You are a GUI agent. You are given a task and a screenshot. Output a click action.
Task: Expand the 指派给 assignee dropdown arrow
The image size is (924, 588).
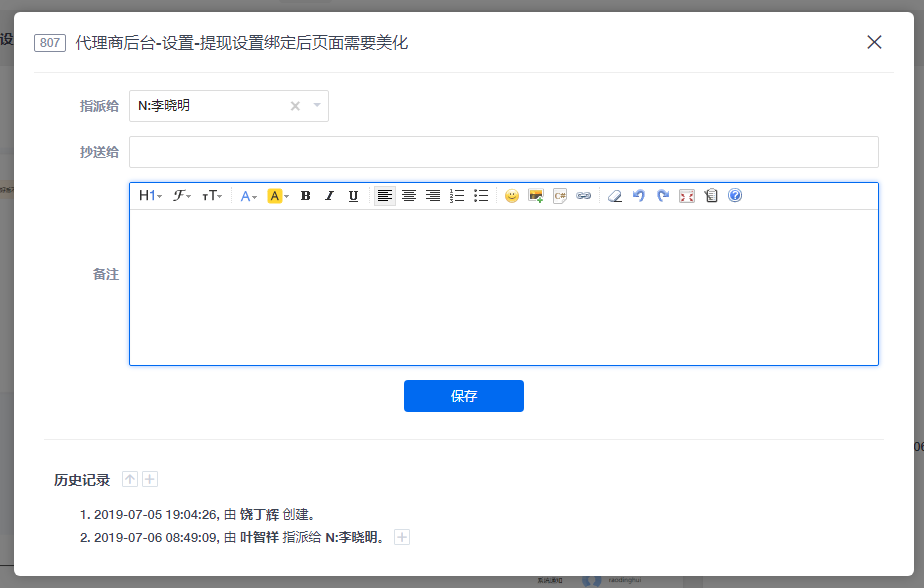tap(317, 105)
